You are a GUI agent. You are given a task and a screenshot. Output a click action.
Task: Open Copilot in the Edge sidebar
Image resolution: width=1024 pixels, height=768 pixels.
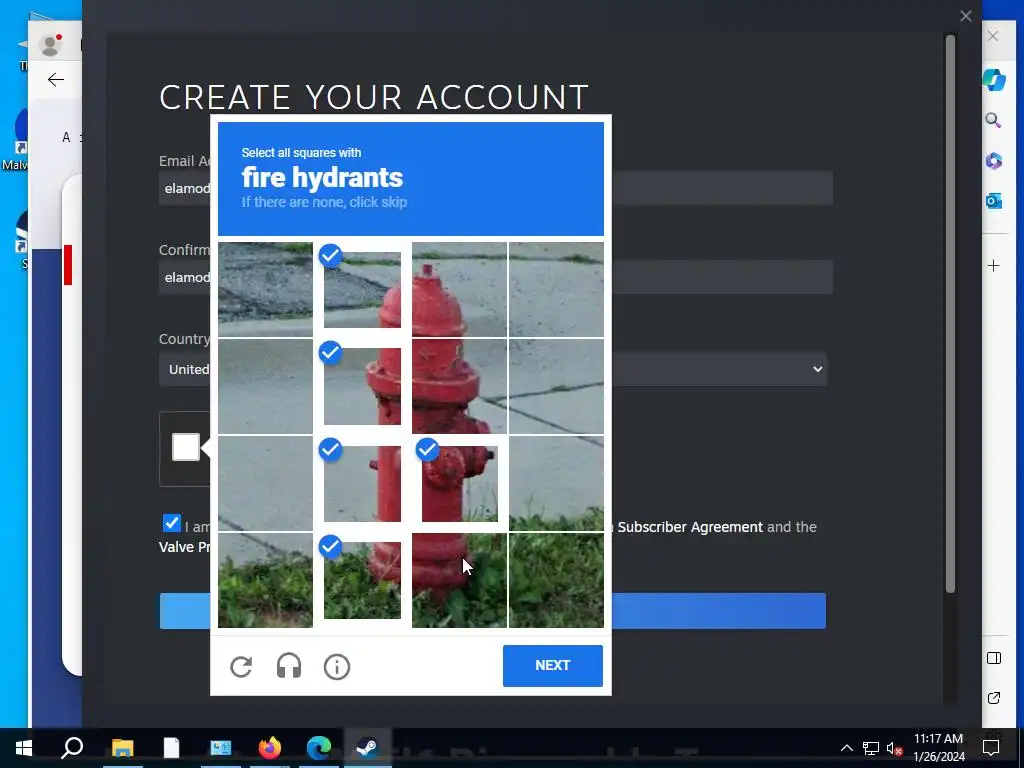coord(994,80)
